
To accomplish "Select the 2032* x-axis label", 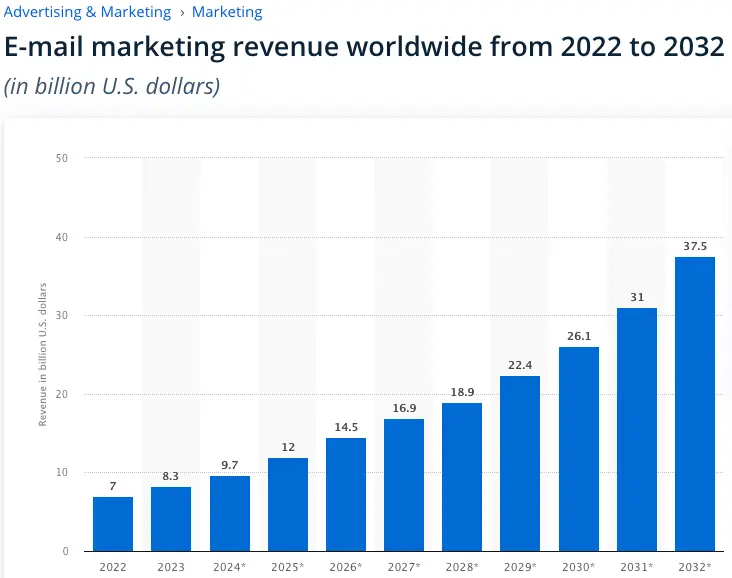I will coord(695,566).
